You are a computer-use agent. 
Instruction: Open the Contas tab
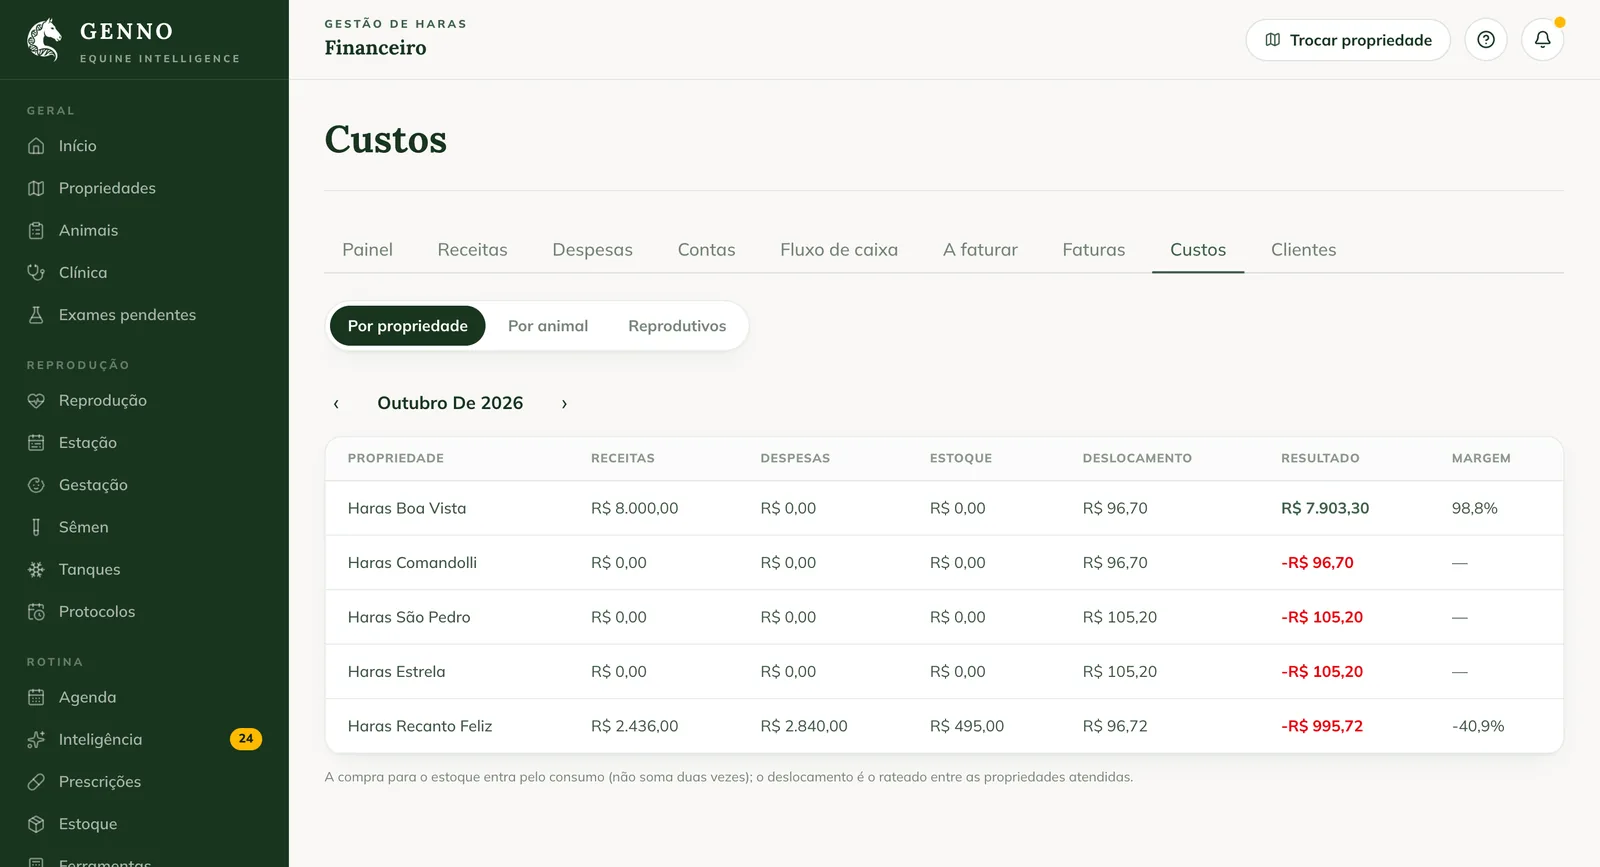[x=706, y=250]
